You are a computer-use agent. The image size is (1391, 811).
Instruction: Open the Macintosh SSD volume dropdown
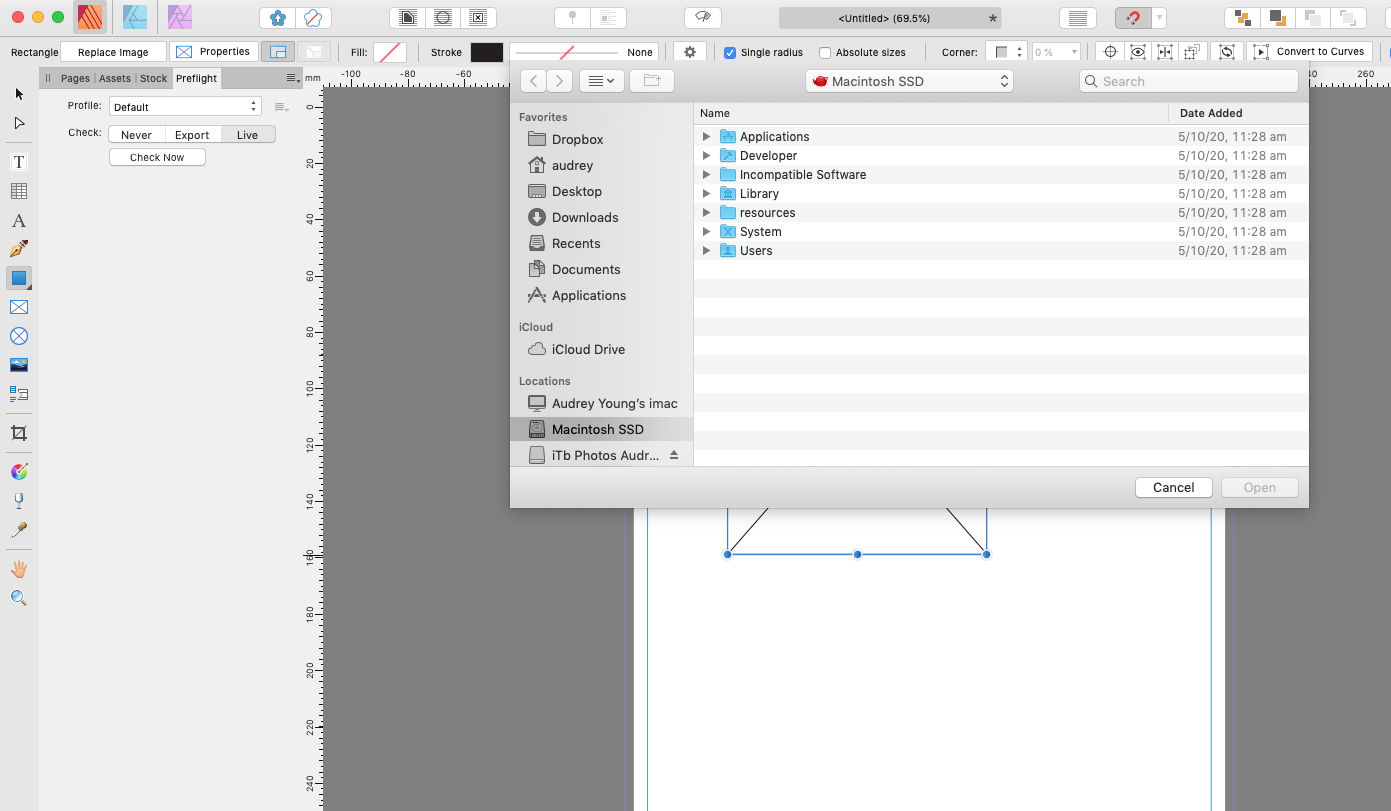coord(908,81)
